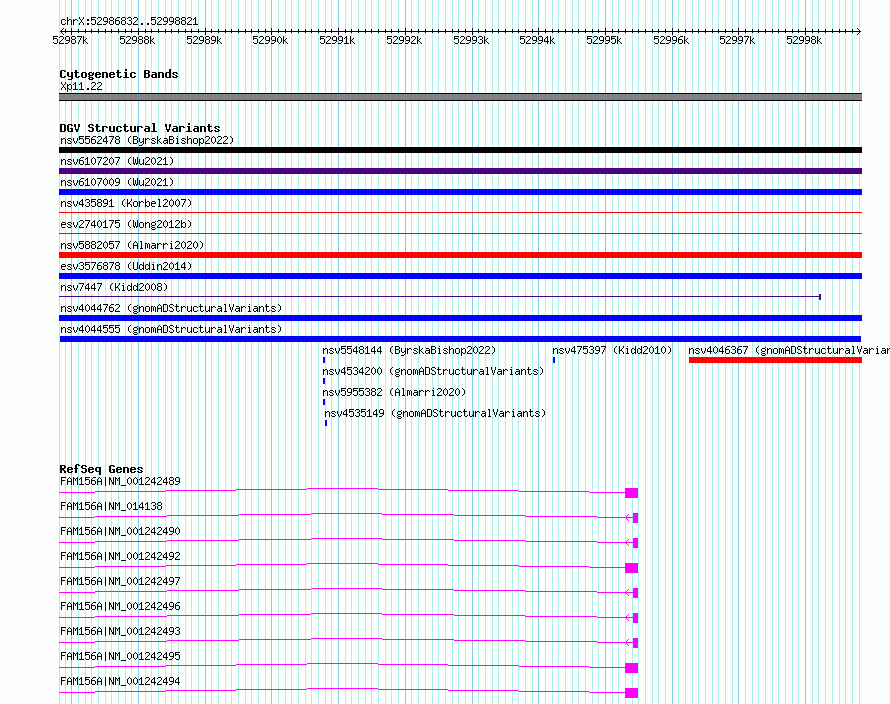Click the magenta exon block of NM_001242492
Screen dimensions: 890x704
632,568
